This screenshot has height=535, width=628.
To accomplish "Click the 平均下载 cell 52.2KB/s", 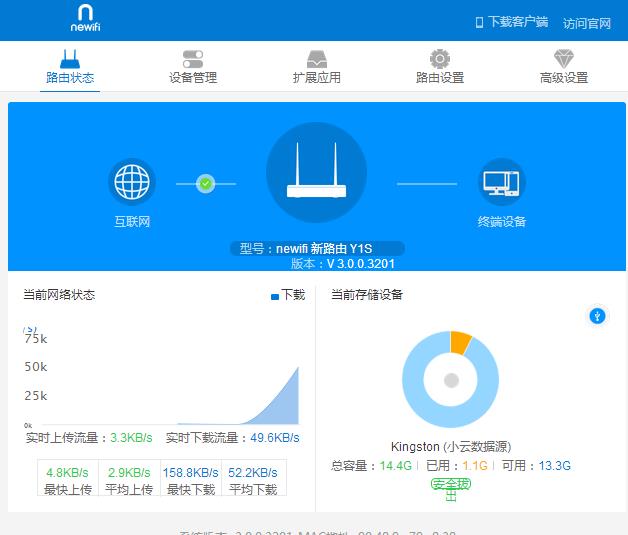I will coord(253,478).
